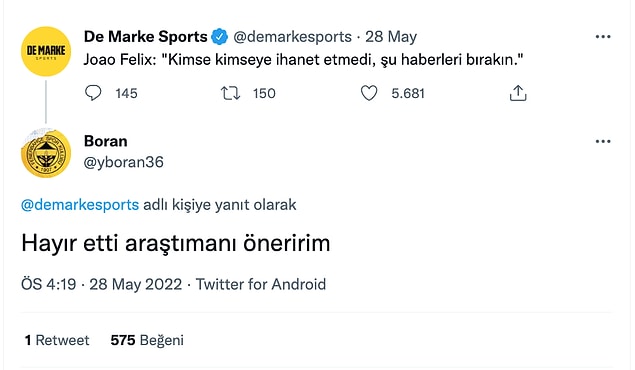The image size is (635, 370).
Task: Open Boran's profile name
Action: (106, 141)
